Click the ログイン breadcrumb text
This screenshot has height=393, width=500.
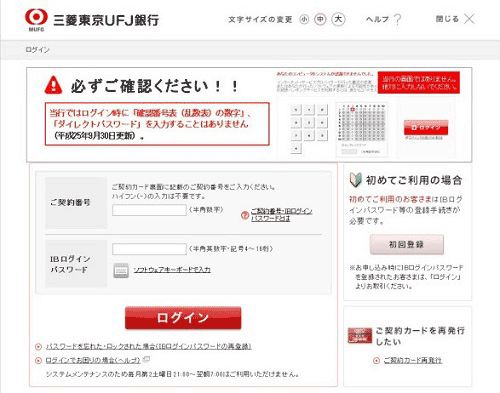(37, 50)
